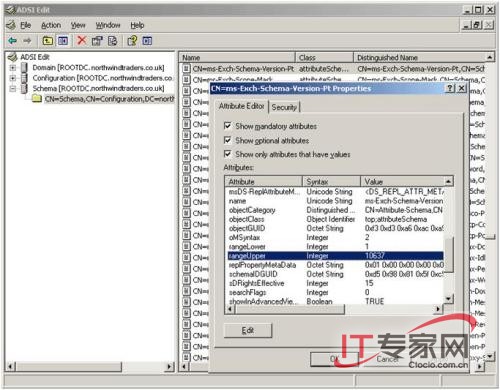Select the ADSI Edit root tree item
This screenshot has height=390, width=500.
click(x=35, y=57)
